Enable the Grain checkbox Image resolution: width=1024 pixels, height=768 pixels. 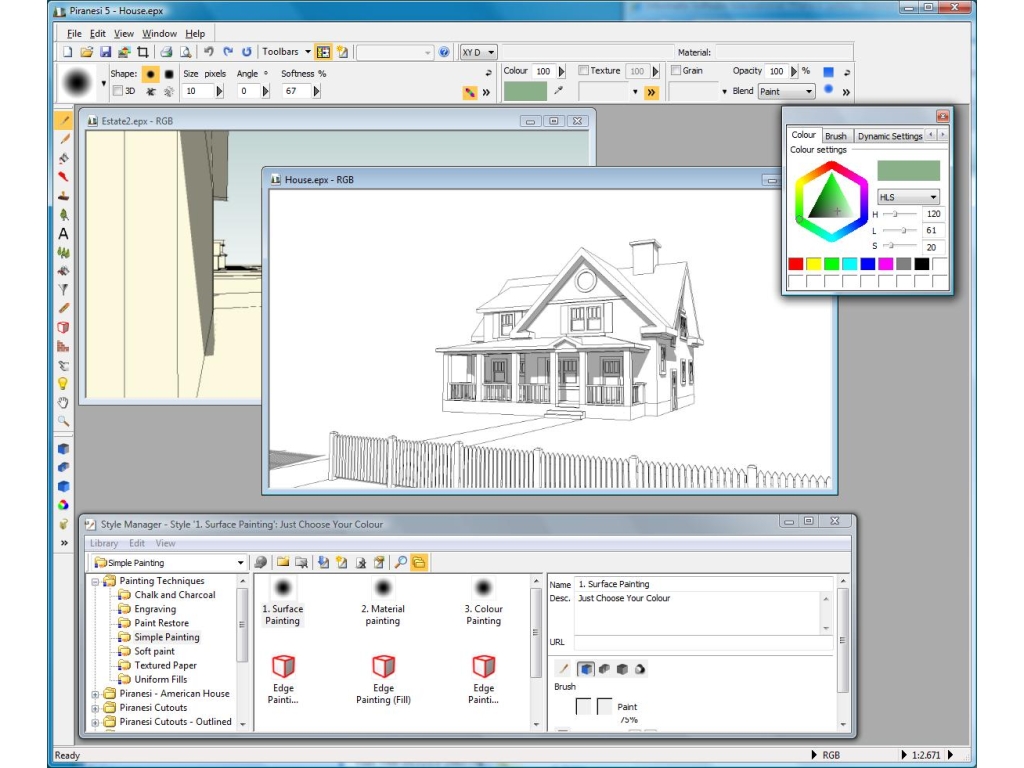coord(676,71)
